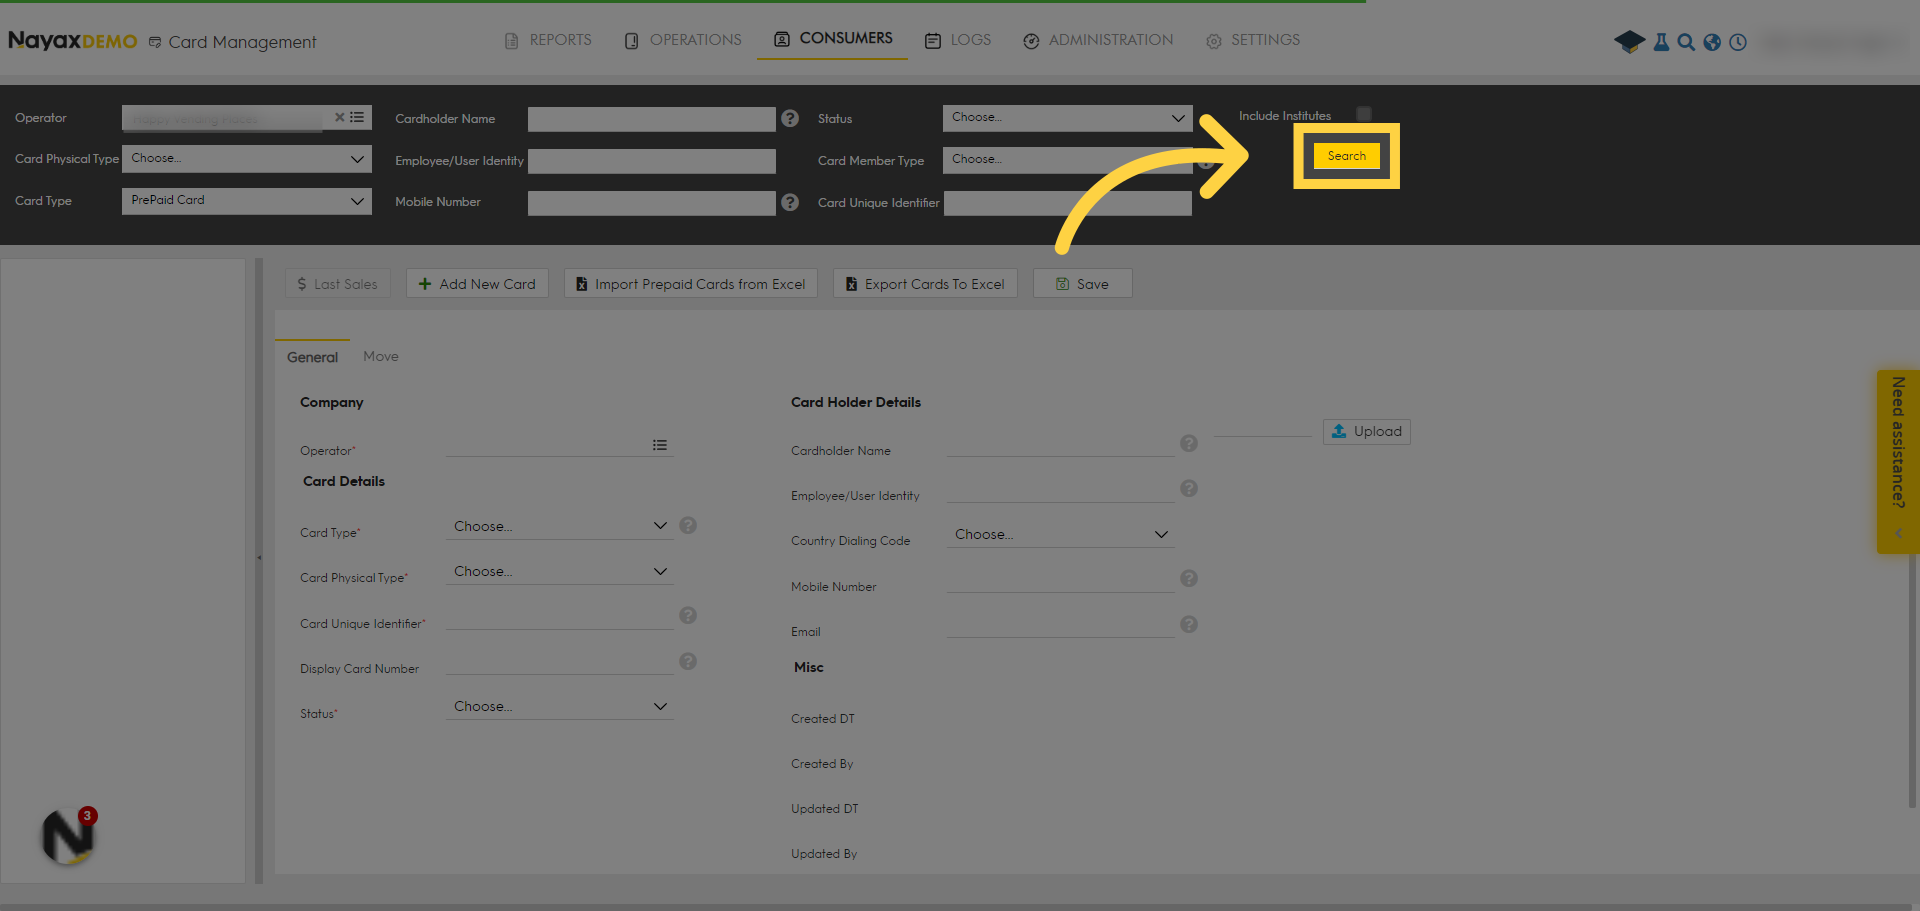1920x911 pixels.
Task: Focus the Cardholder Name filter input
Action: 652,119
